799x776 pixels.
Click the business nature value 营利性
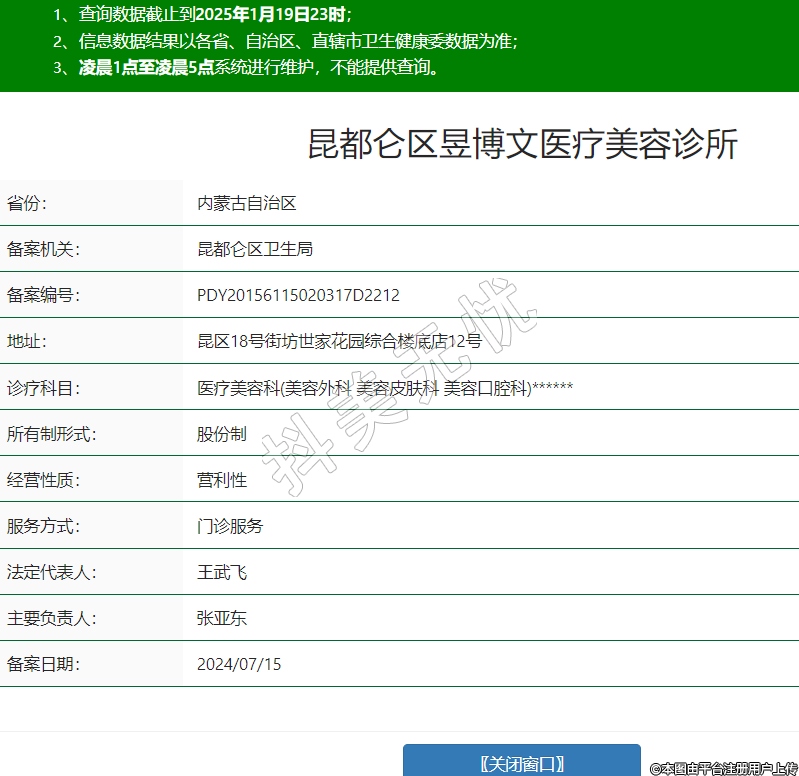point(222,480)
